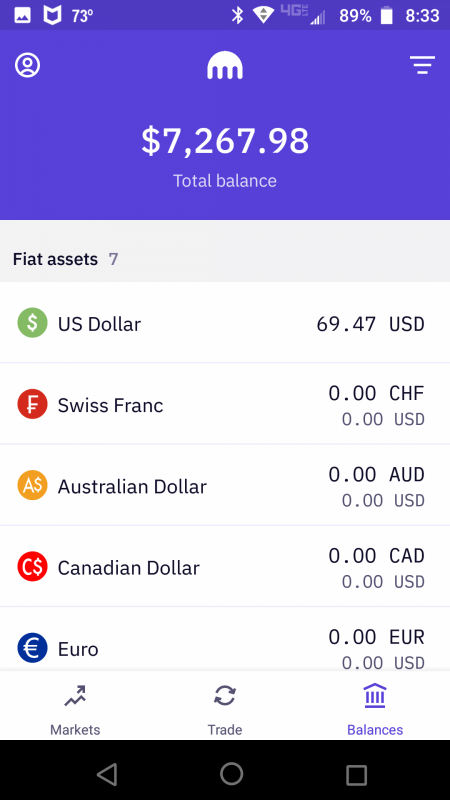Open the Swiss Franc balance row
This screenshot has width=450, height=800.
[x=225, y=404]
